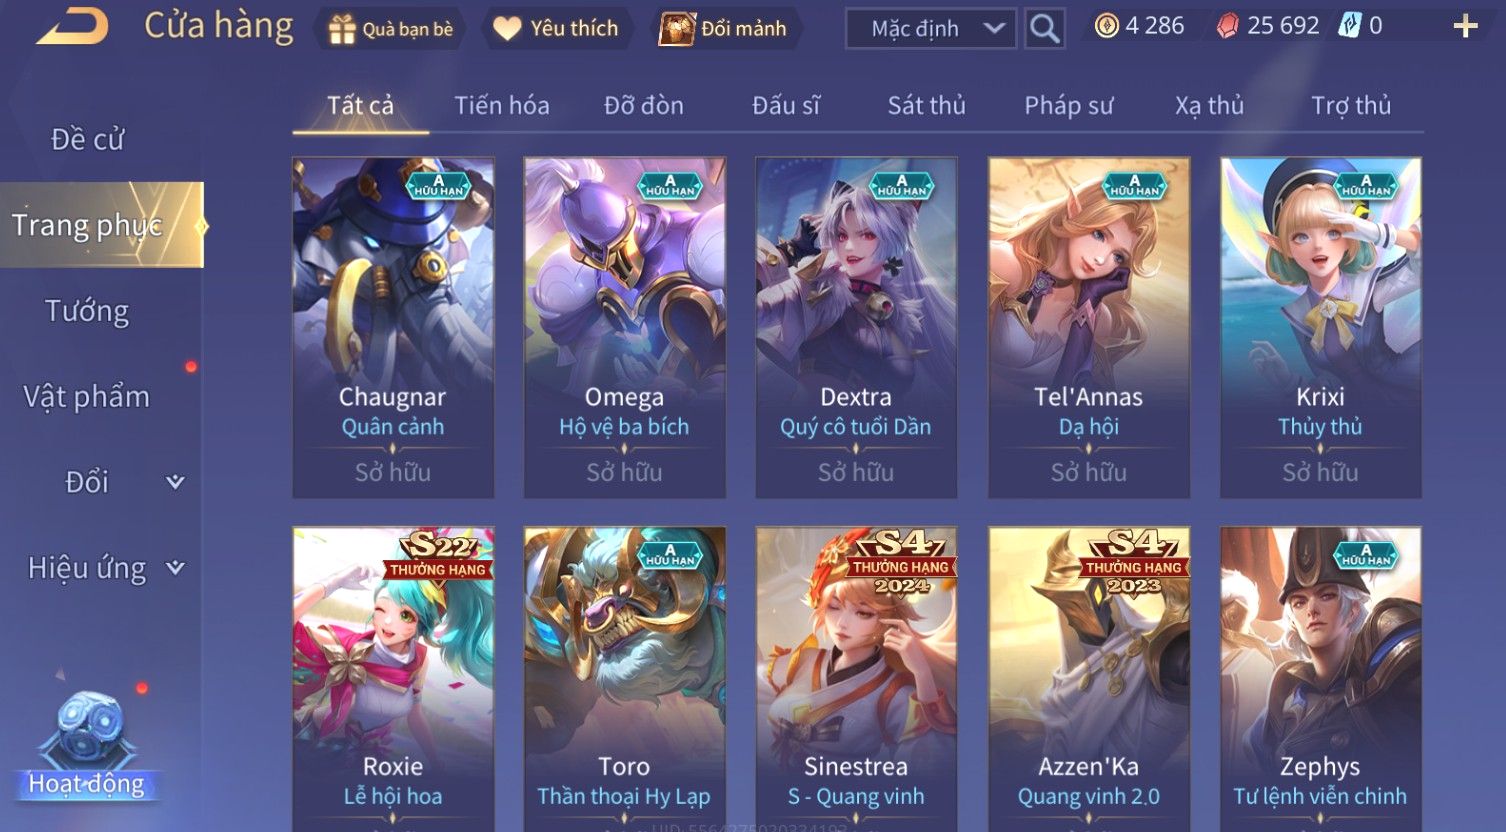Tap the plus icon to add currency
Image resolution: width=1506 pixels, height=832 pixels.
1465,26
